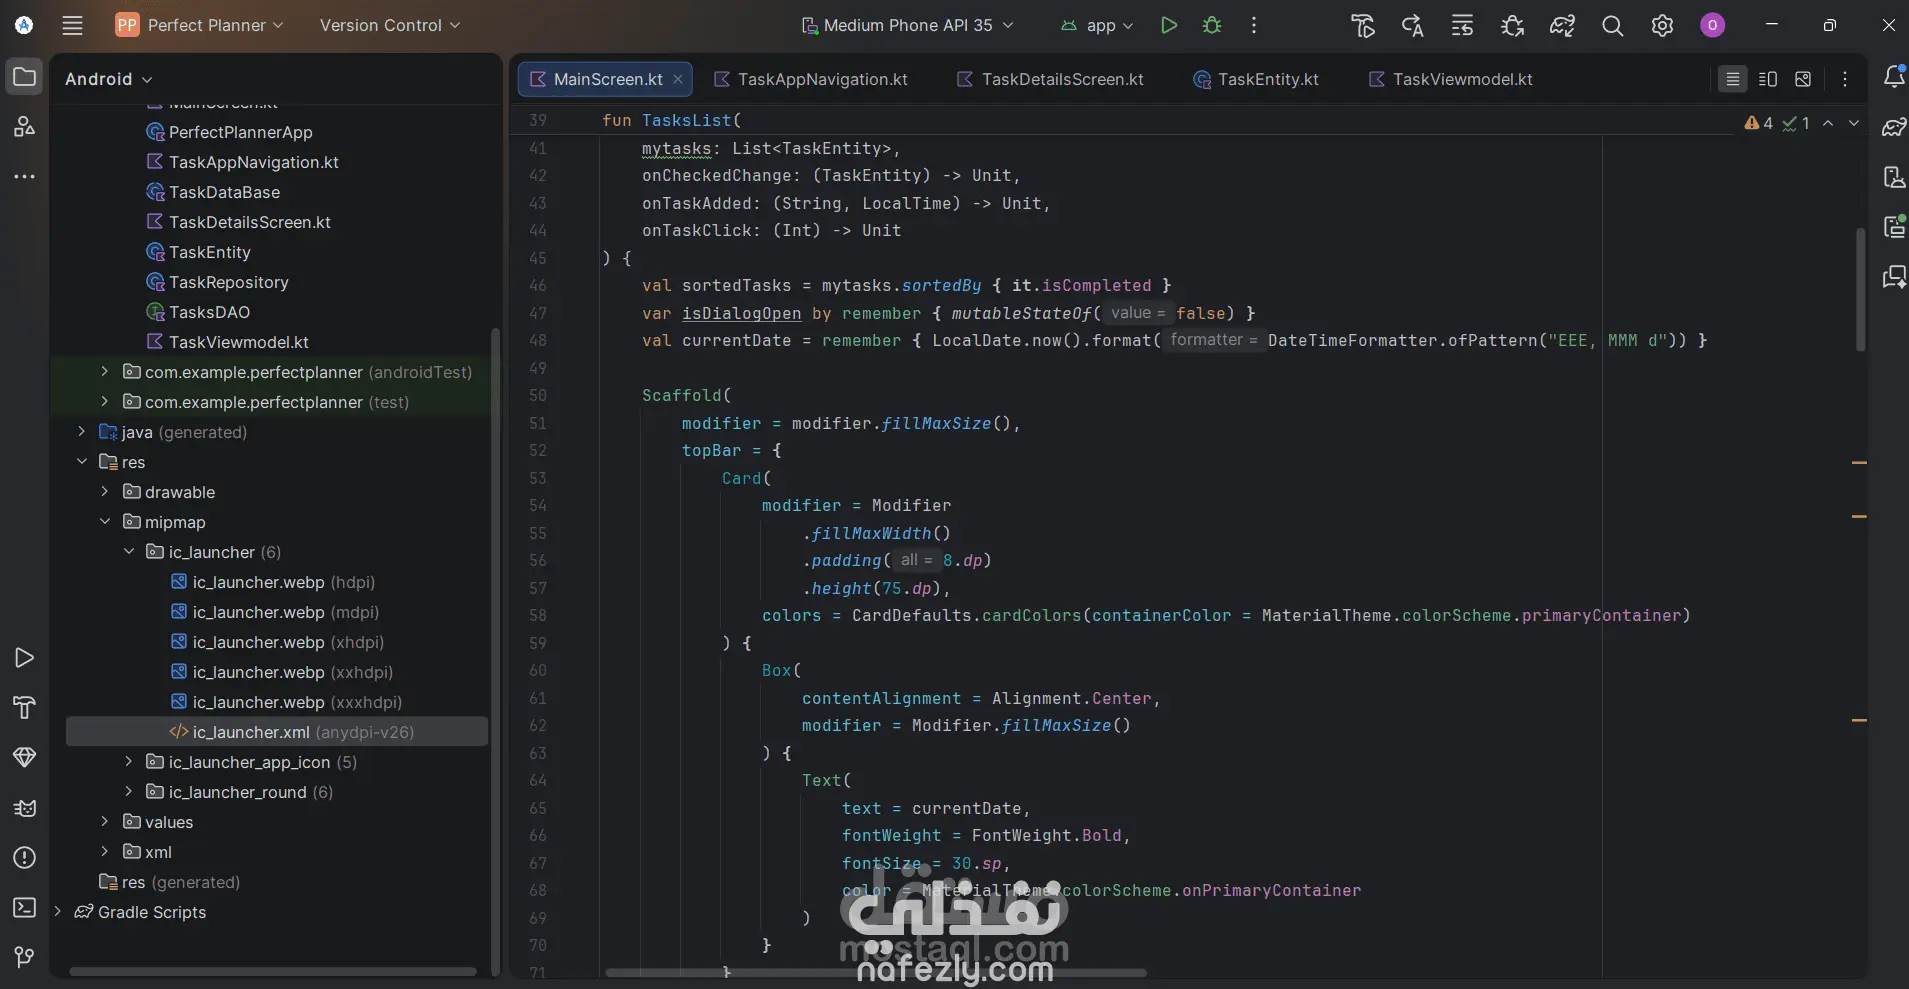Collapse the ic_launcher (6) group
1909x989 pixels.
click(128, 552)
